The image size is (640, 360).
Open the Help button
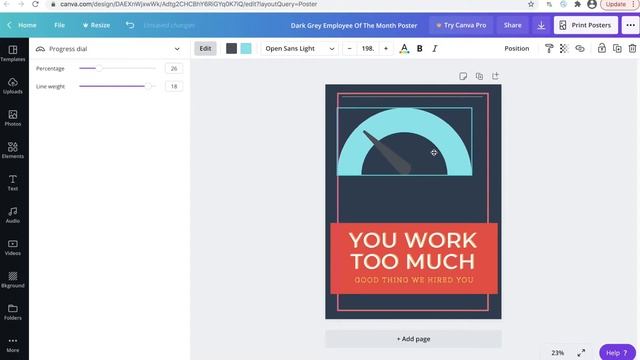(x=617, y=352)
